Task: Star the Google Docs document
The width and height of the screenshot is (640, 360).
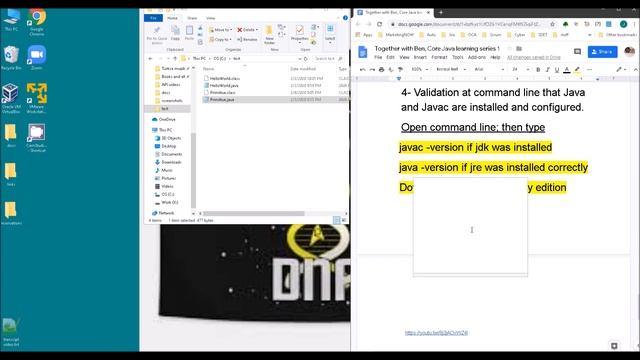Action: (509, 49)
